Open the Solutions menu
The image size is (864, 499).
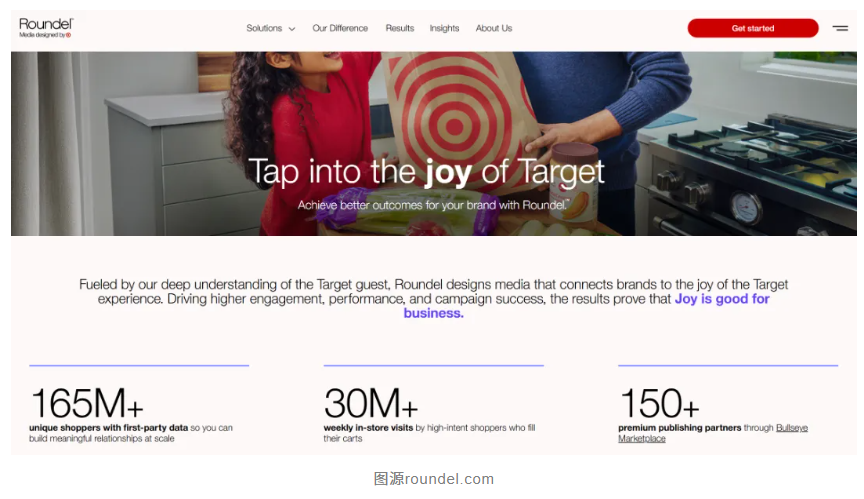point(265,28)
